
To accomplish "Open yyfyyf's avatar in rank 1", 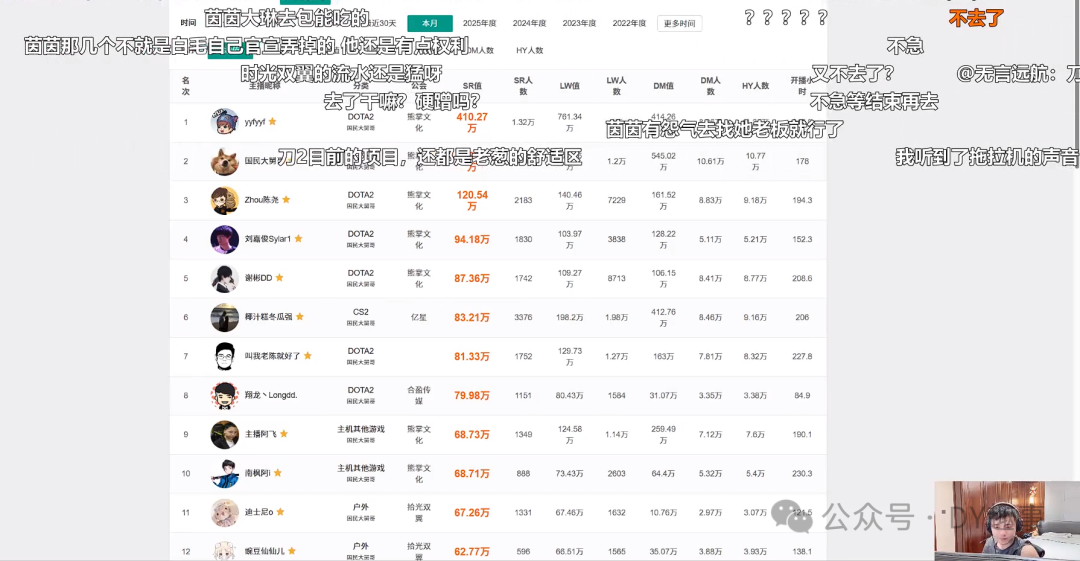I will (225, 122).
